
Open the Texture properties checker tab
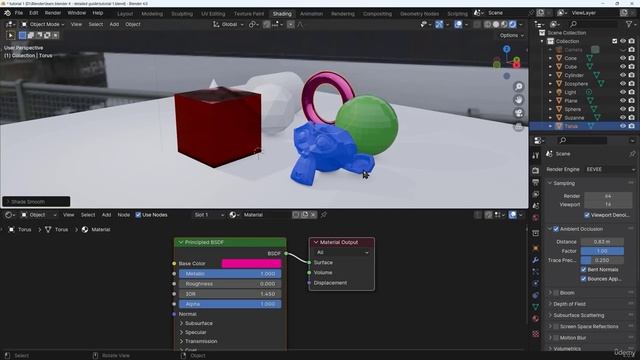pos(536,334)
